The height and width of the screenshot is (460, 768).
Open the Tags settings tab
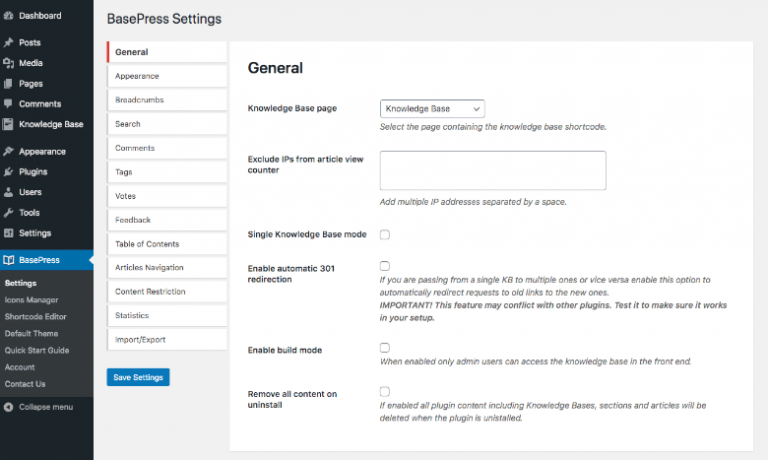(167, 172)
